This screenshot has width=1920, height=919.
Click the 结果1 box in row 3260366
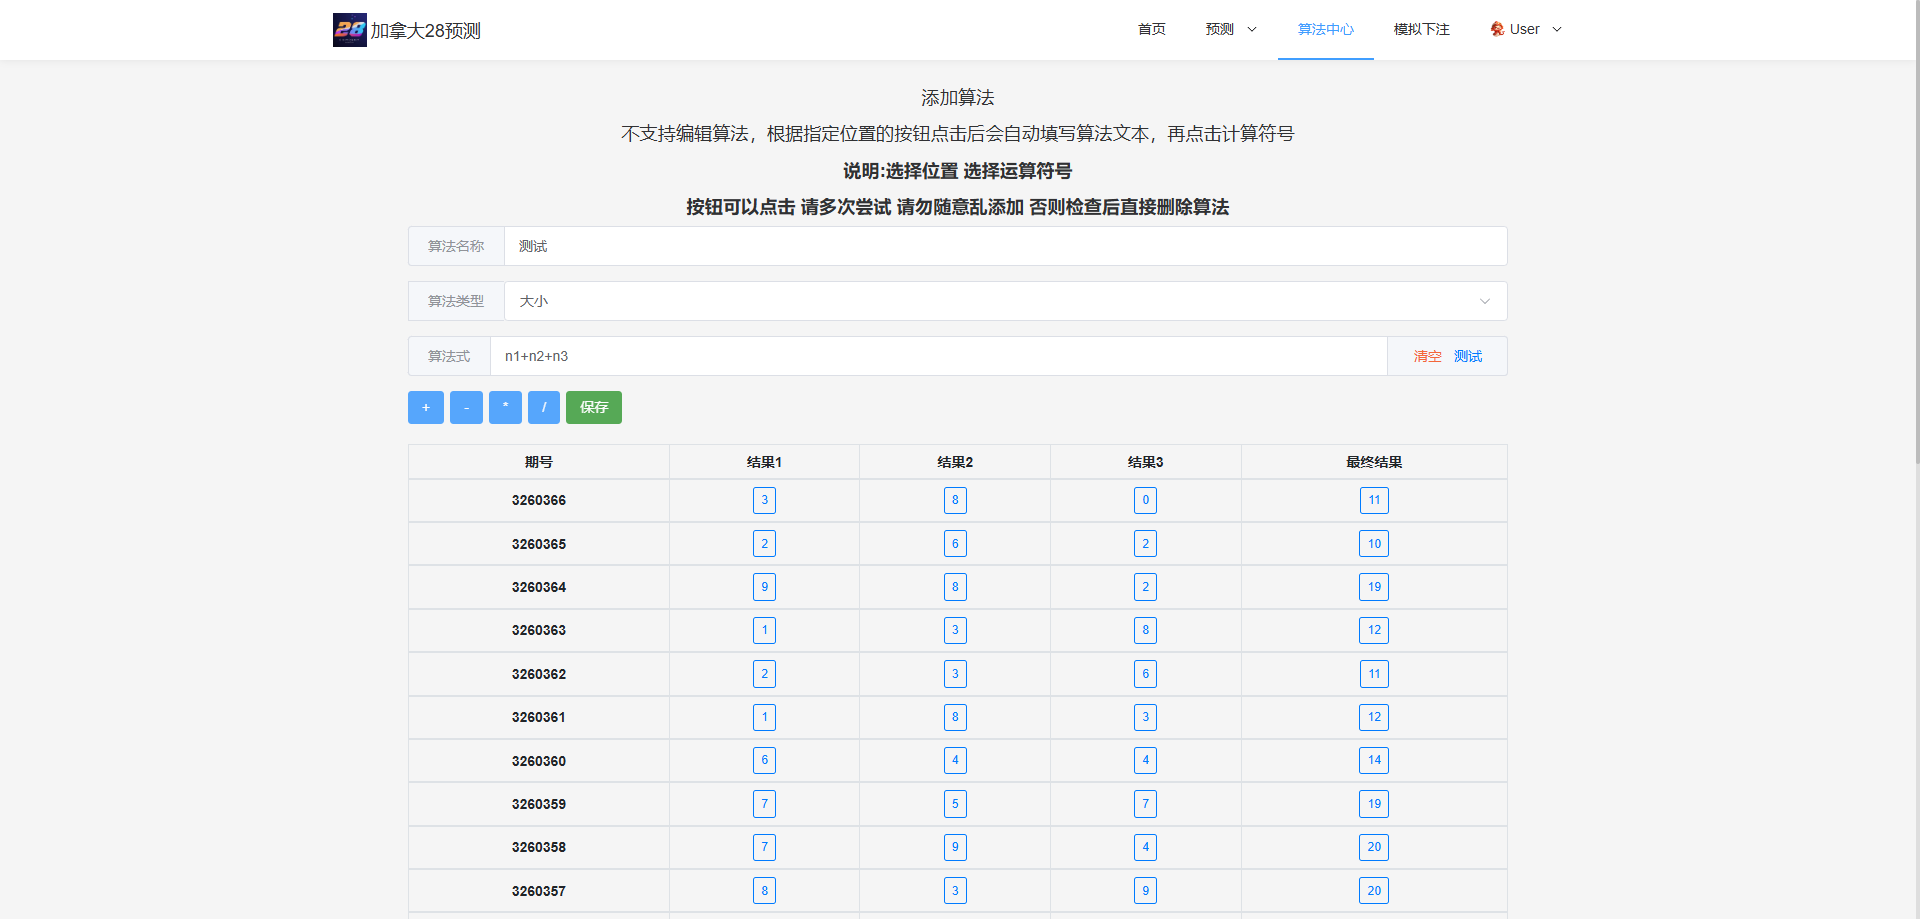pyautogui.click(x=764, y=500)
